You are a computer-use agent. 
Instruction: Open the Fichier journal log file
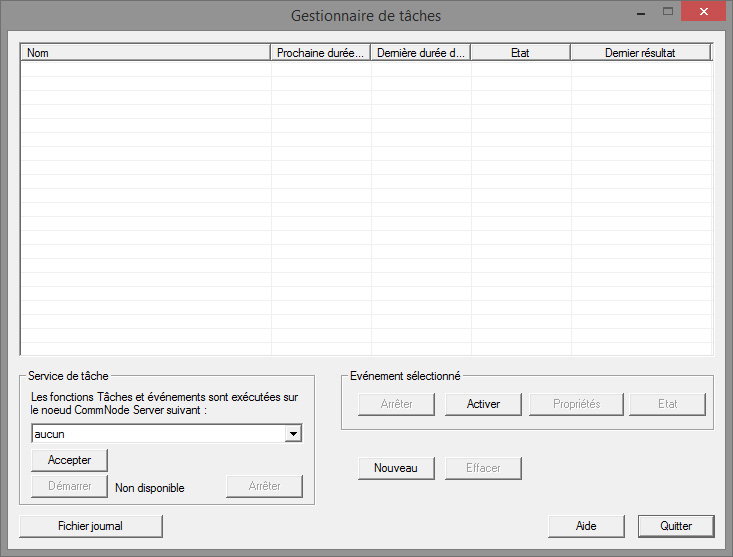point(91,526)
